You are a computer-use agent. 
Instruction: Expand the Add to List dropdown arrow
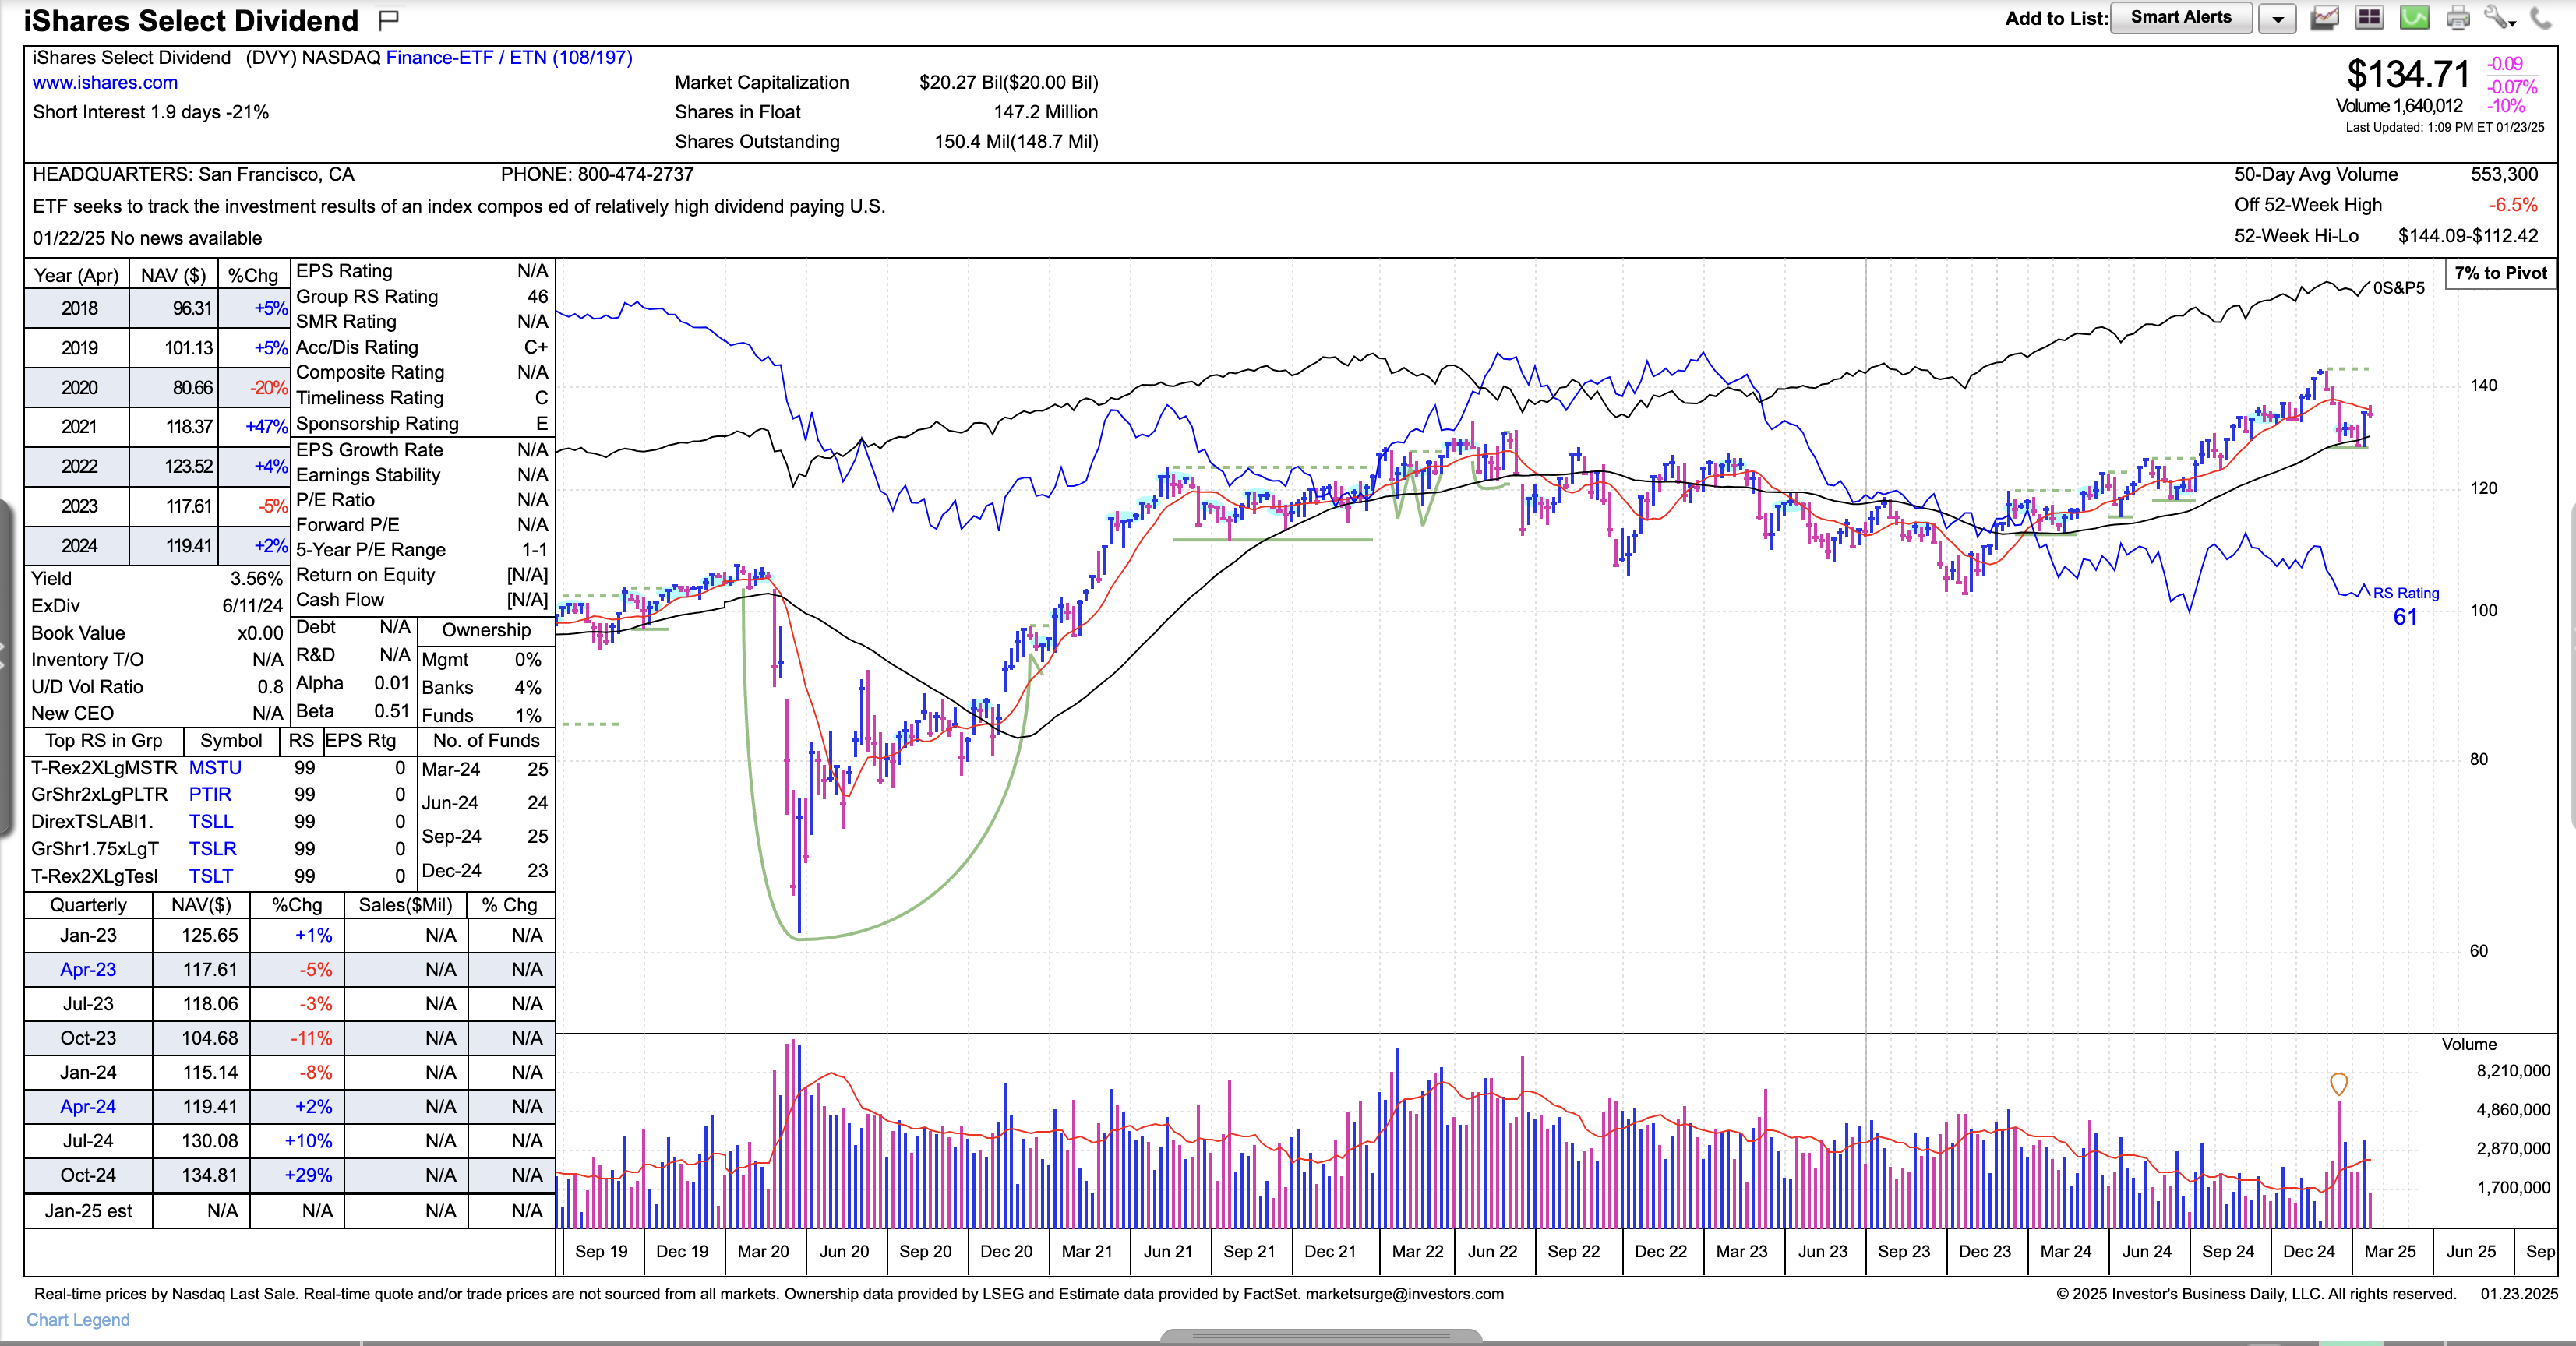2277,19
